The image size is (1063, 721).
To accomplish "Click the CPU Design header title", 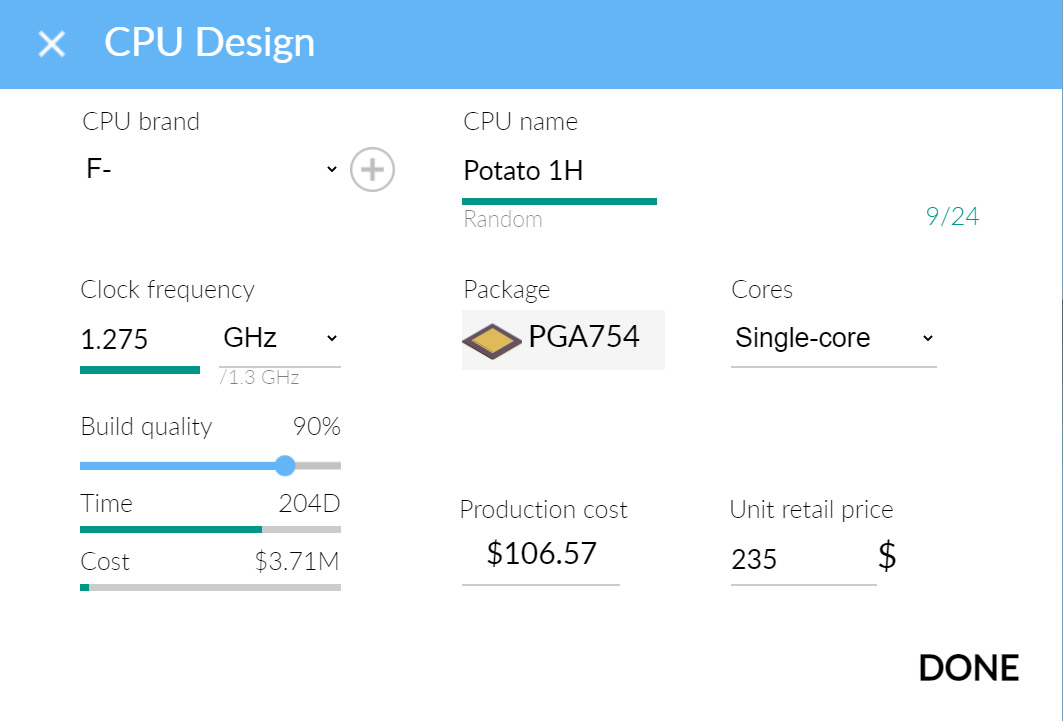I will [x=209, y=43].
